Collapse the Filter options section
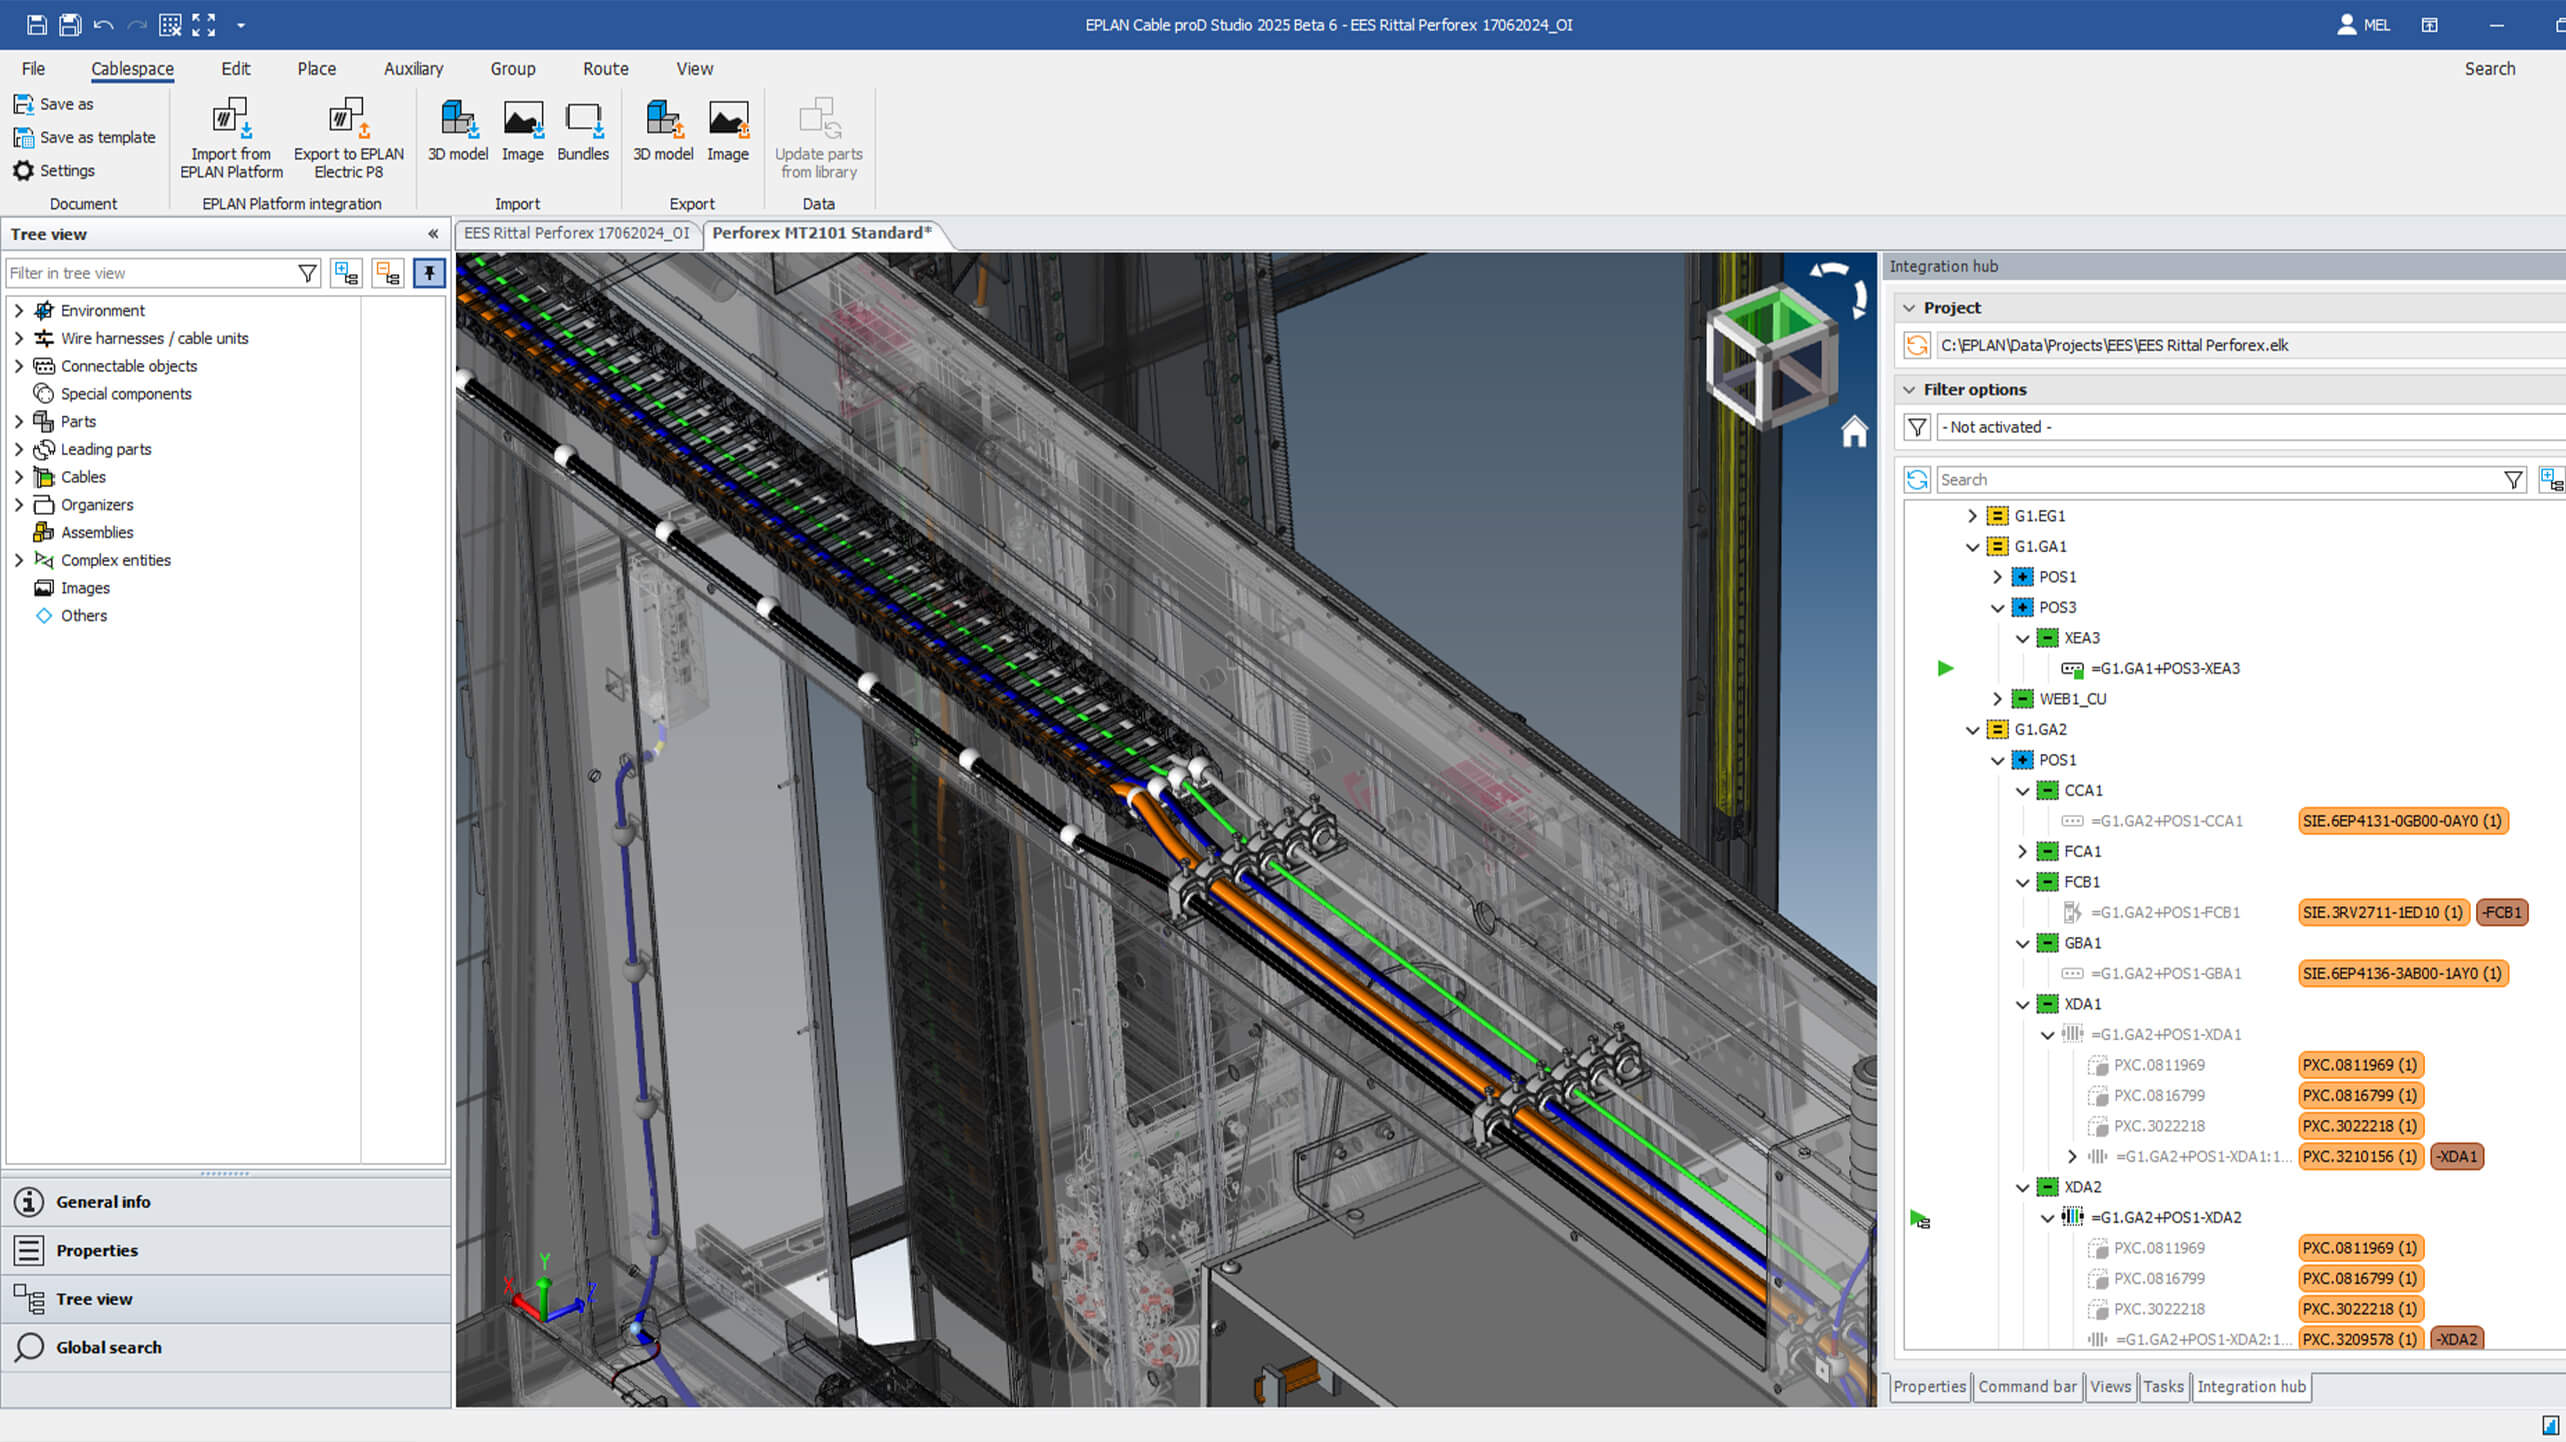 pos(1909,390)
